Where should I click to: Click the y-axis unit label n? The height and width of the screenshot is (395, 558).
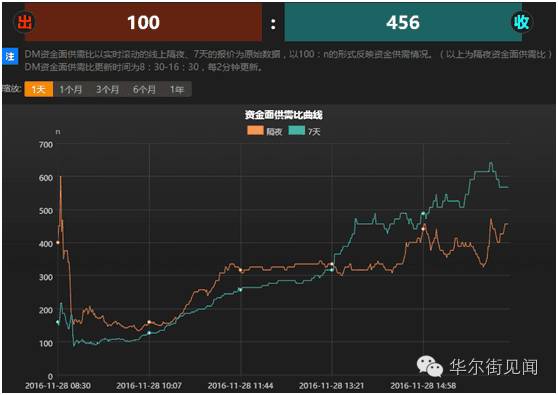58,132
